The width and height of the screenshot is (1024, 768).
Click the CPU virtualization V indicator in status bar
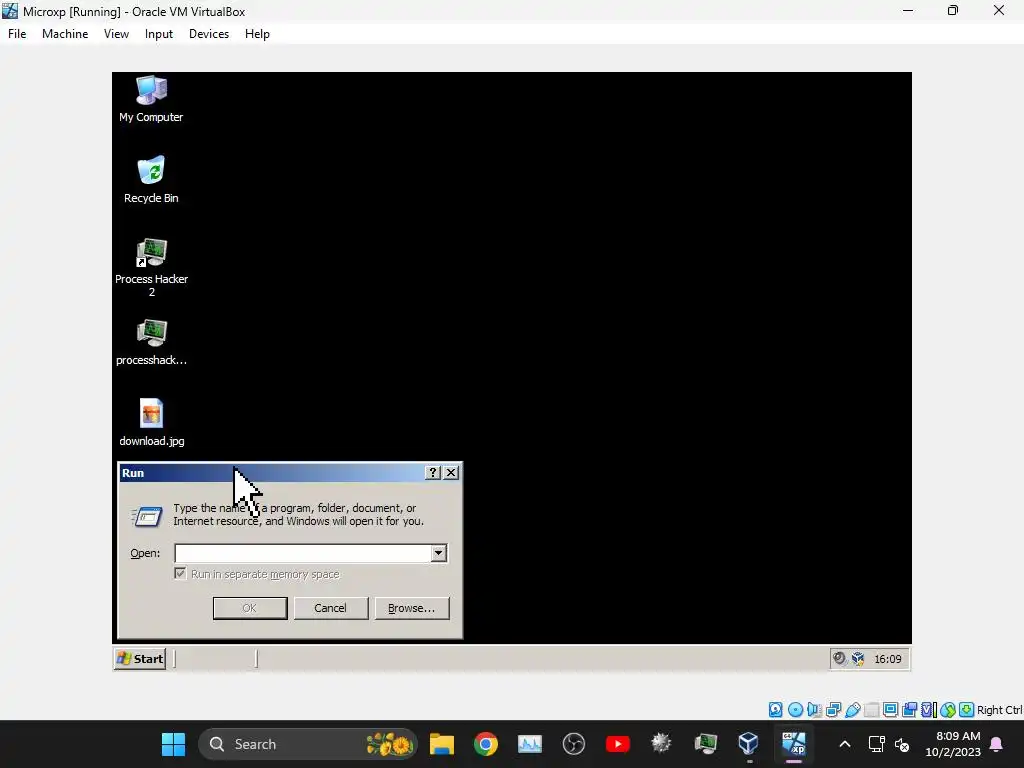[927, 710]
